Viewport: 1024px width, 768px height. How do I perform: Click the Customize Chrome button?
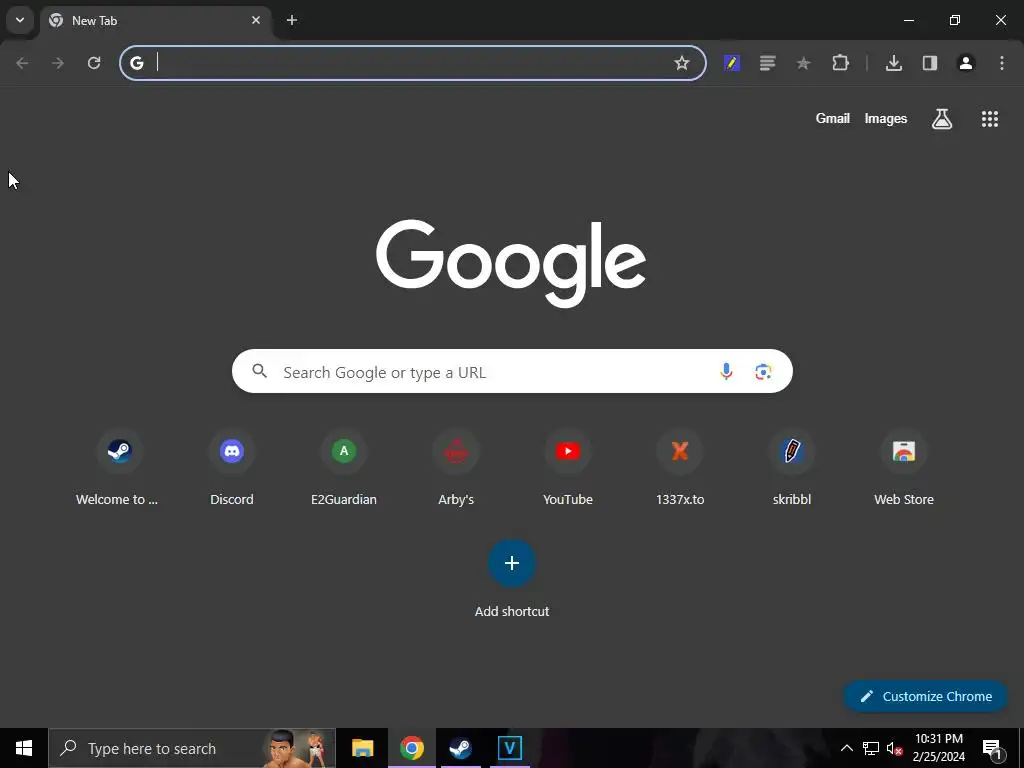click(x=926, y=696)
